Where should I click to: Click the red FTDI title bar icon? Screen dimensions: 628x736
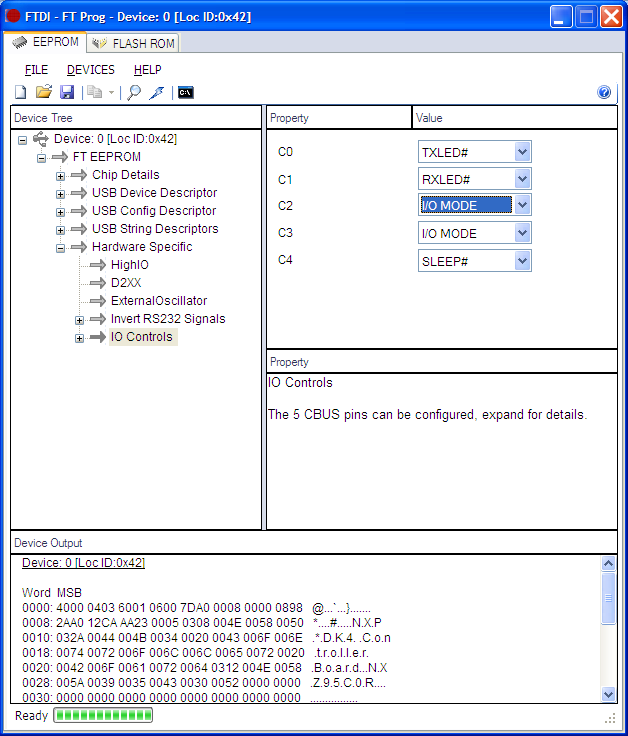click(x=13, y=16)
